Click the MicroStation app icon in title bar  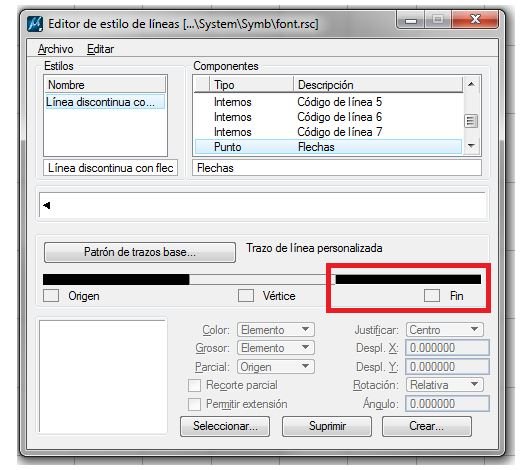[x=35, y=24]
